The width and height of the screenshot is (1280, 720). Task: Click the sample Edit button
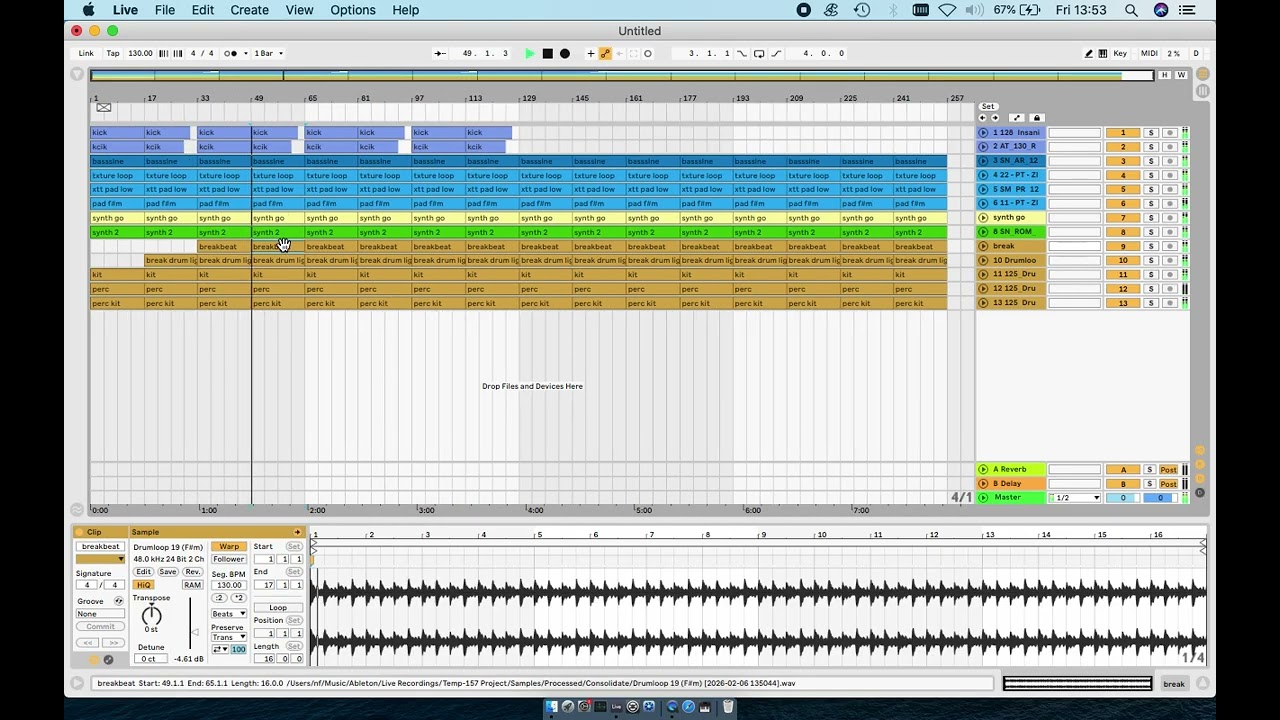point(144,572)
